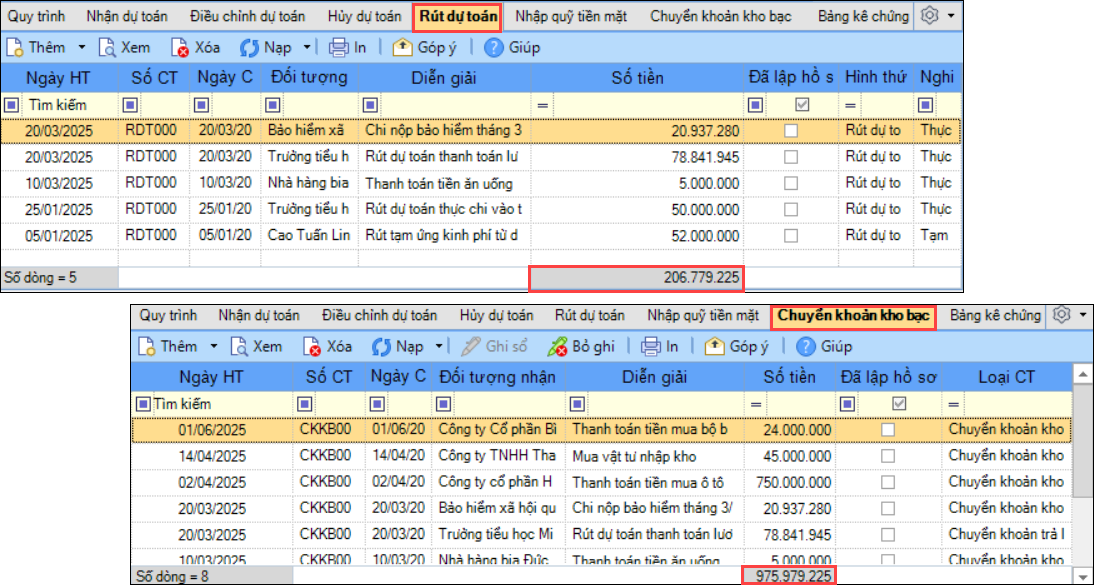Expand the Thêm dropdown arrow in the upper toolbar
Viewport: 1094px width, 585px height.
pos(82,47)
